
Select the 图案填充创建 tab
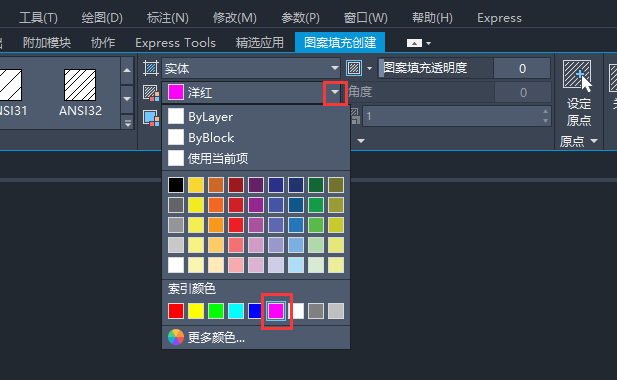click(x=340, y=42)
